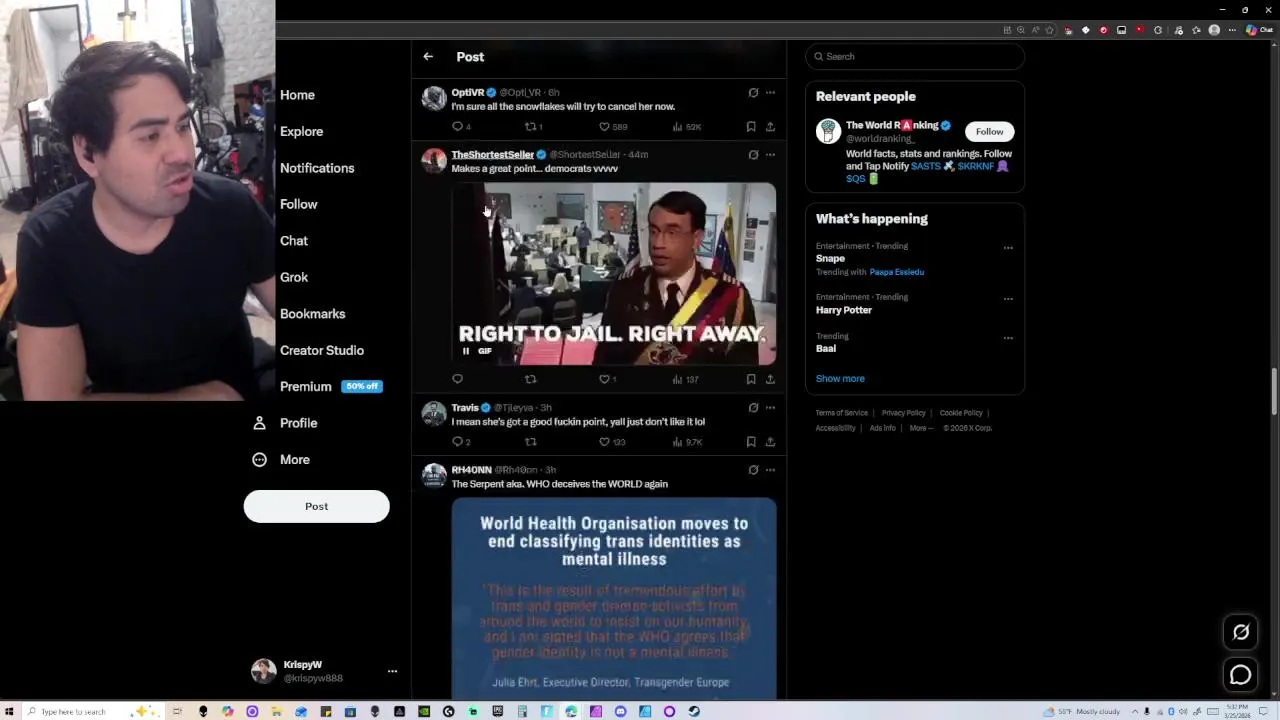
Task: Share Travis's post
Action: point(770,442)
